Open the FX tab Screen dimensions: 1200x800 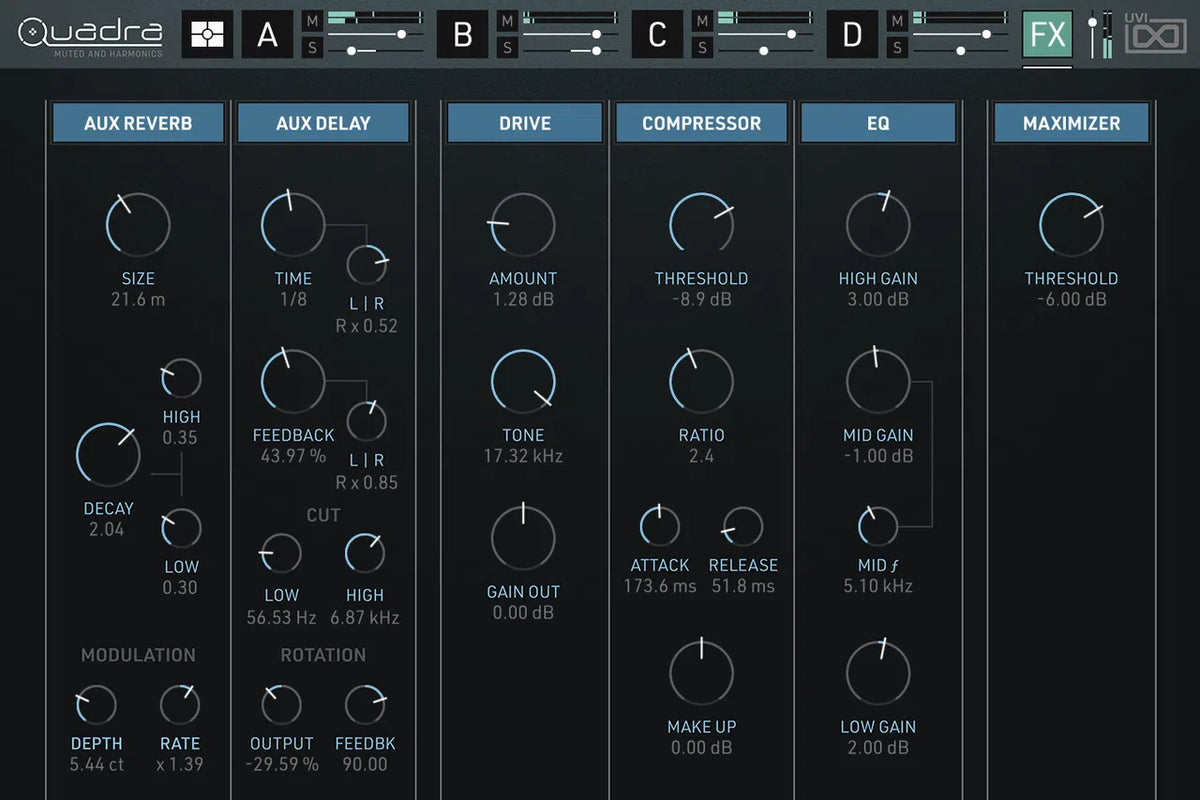pyautogui.click(x=1047, y=35)
